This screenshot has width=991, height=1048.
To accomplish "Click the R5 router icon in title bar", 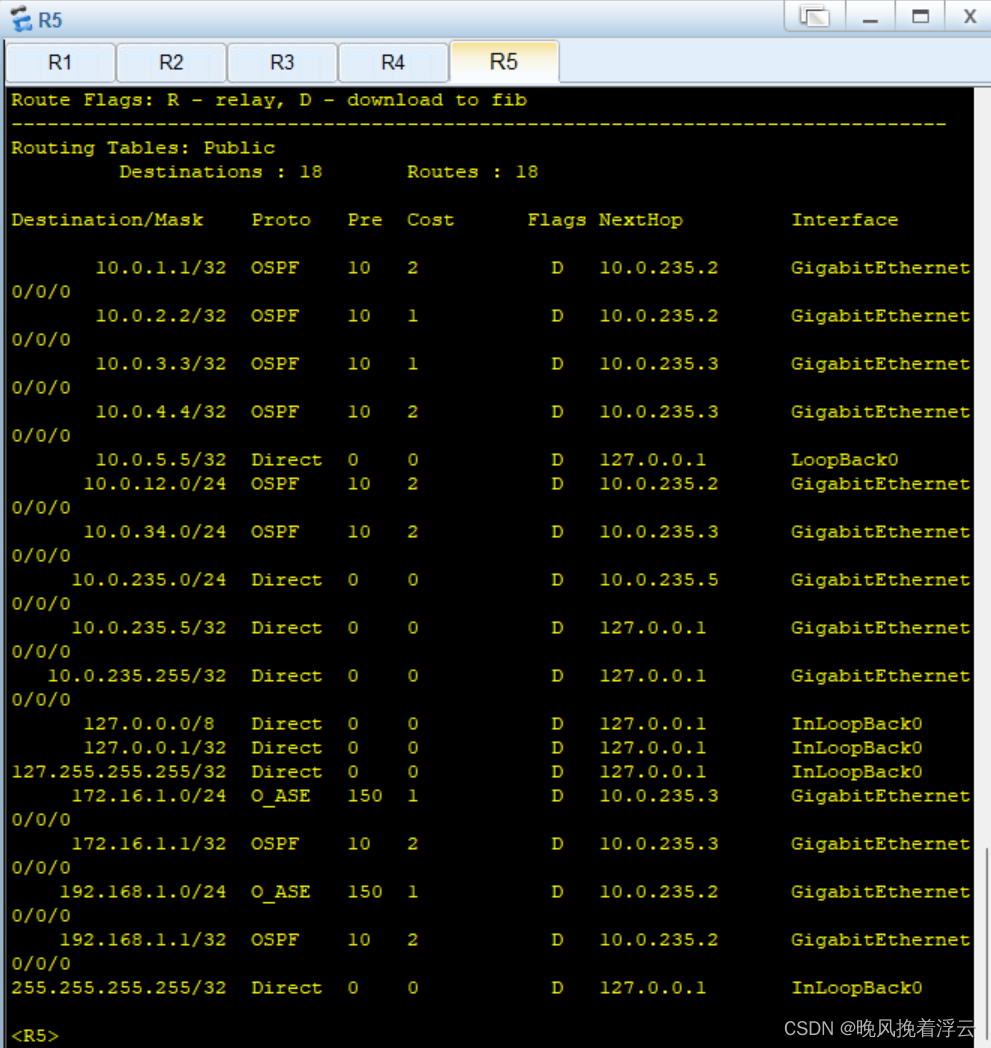I will 21,19.
